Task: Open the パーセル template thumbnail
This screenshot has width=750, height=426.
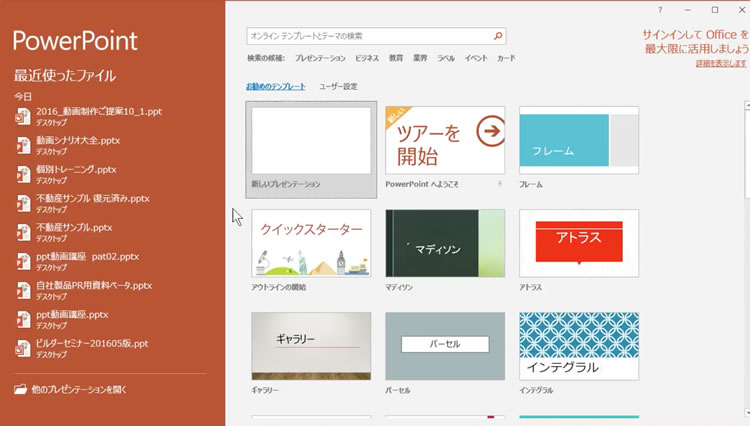Action: point(445,346)
